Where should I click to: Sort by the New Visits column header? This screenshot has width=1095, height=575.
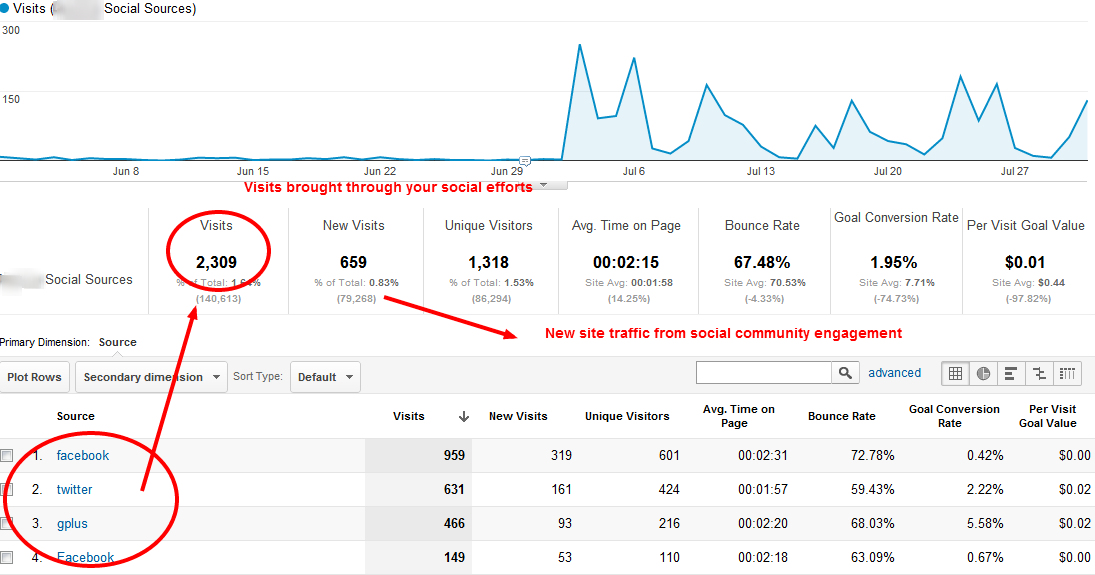coord(518,416)
